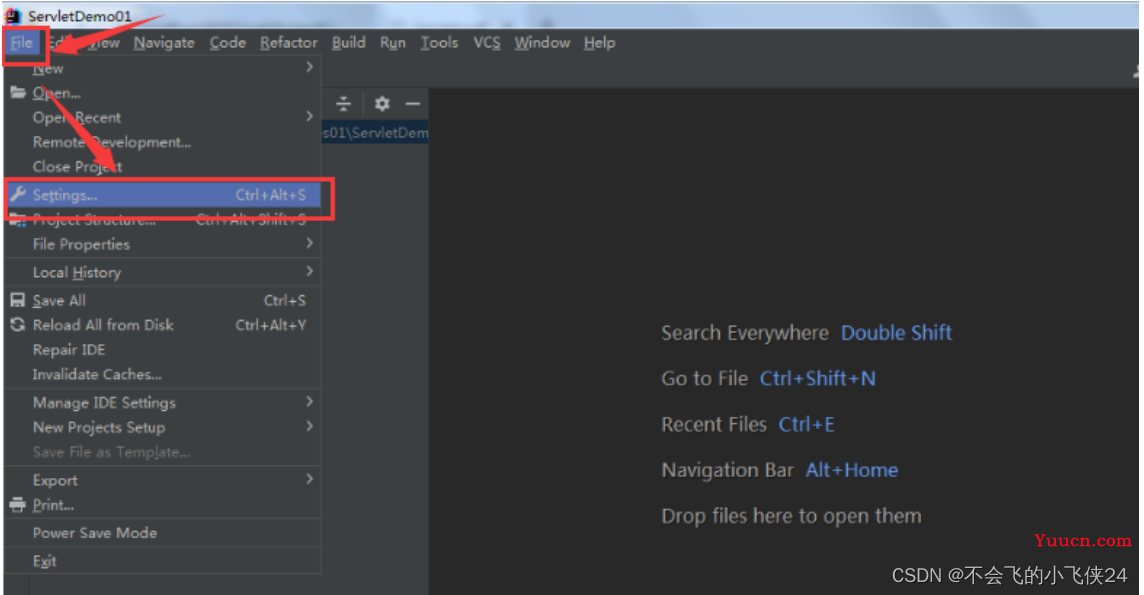Image resolution: width=1144 pixels, height=595 pixels.
Task: Open the VCS menu
Action: pos(486,43)
